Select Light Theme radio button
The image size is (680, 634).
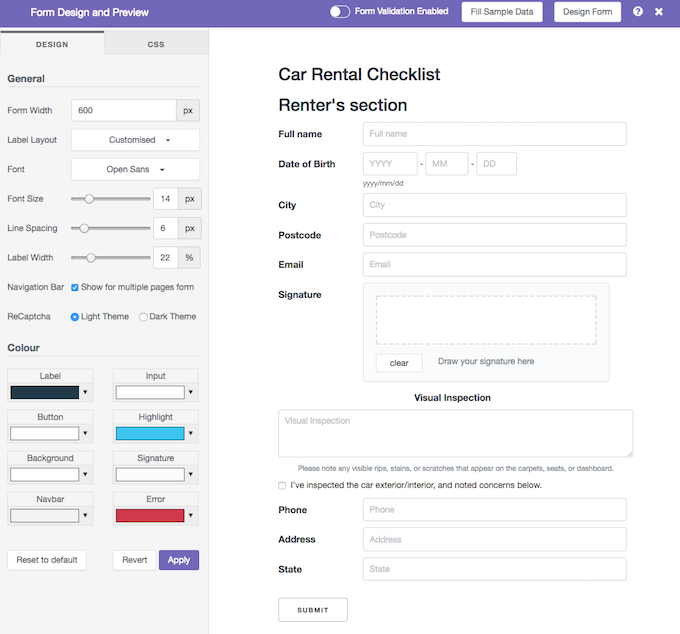tap(75, 317)
